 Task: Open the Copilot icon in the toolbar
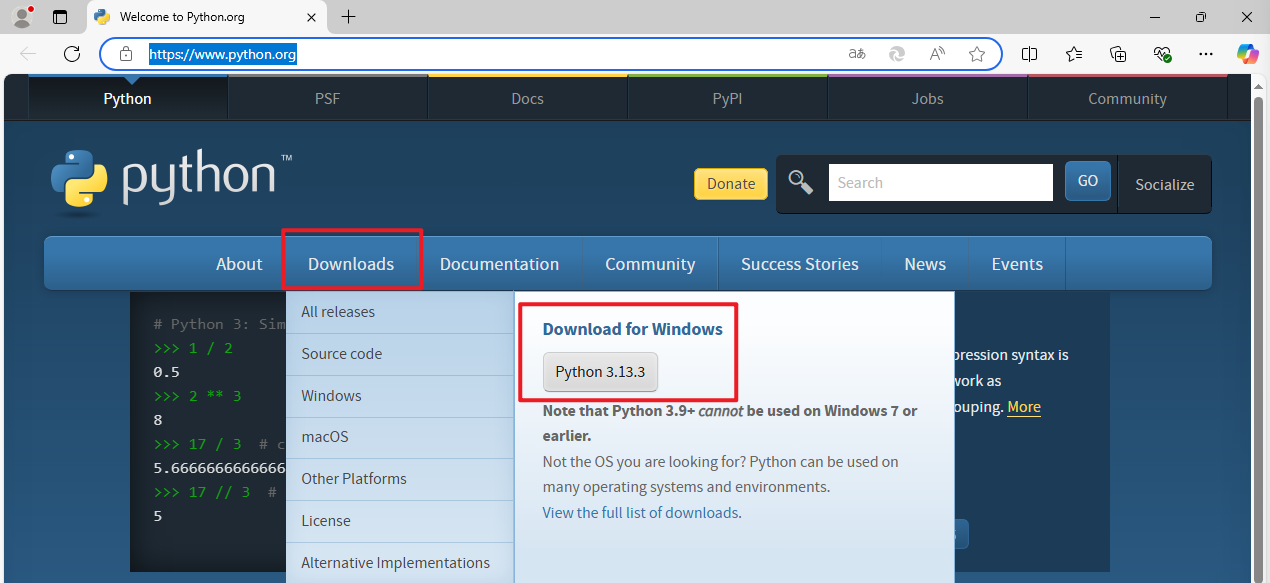(1247, 54)
